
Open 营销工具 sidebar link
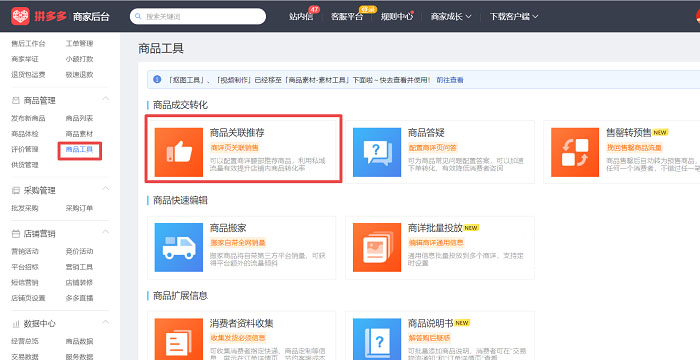79,267
